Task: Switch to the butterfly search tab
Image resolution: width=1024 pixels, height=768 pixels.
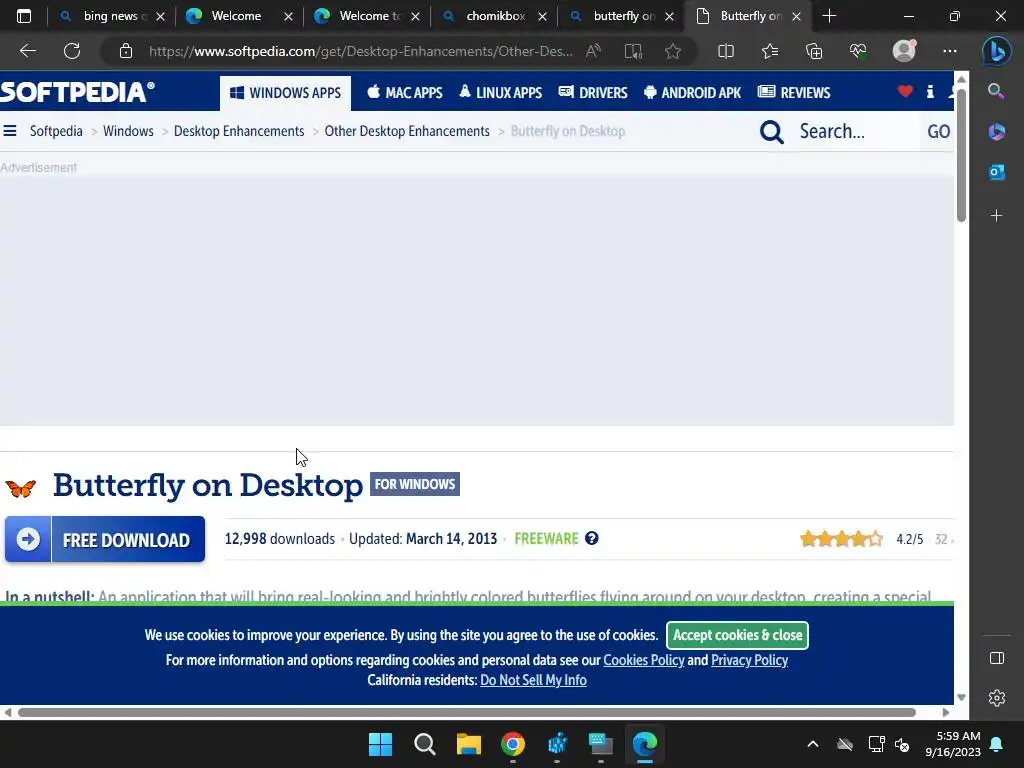Action: click(x=623, y=16)
